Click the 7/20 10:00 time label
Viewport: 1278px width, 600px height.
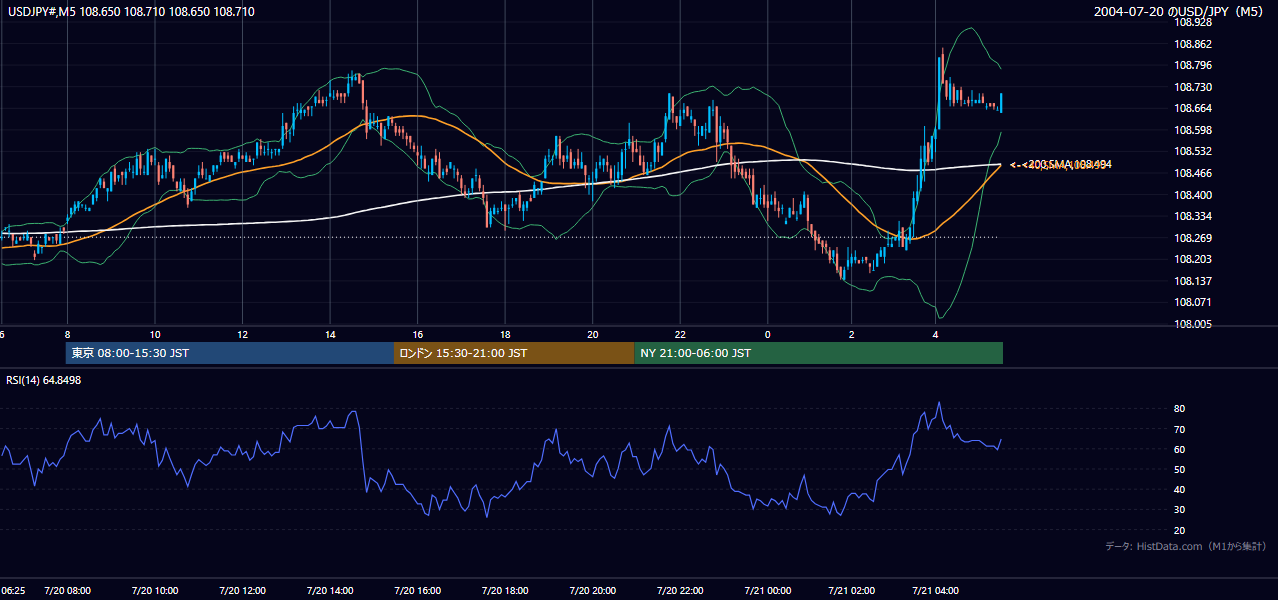point(155,591)
